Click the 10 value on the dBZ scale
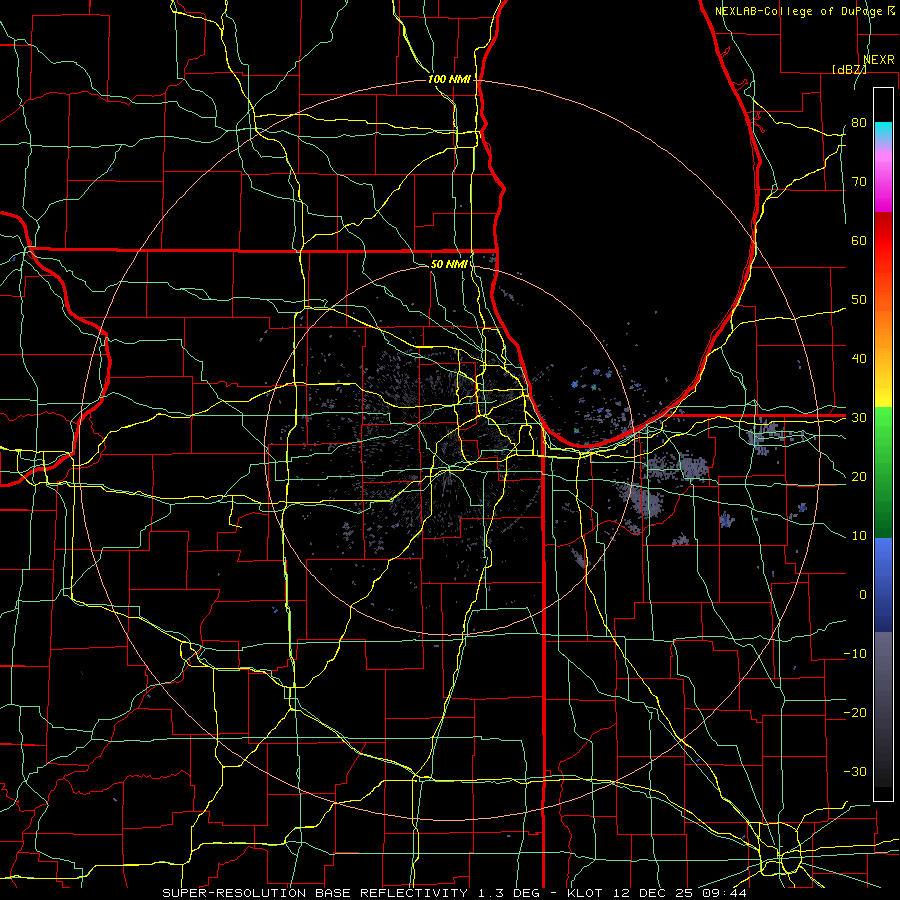 point(859,536)
